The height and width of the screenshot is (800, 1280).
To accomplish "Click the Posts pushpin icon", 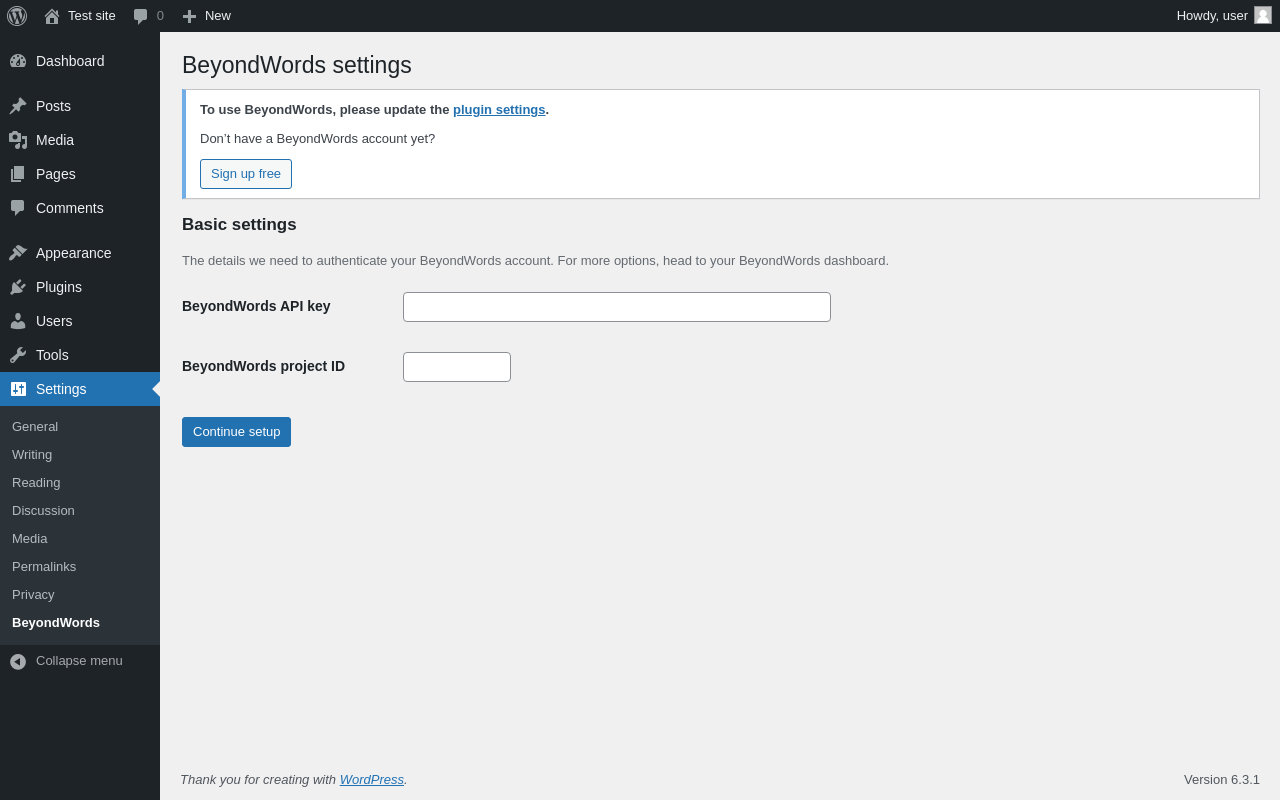I will [x=18, y=106].
